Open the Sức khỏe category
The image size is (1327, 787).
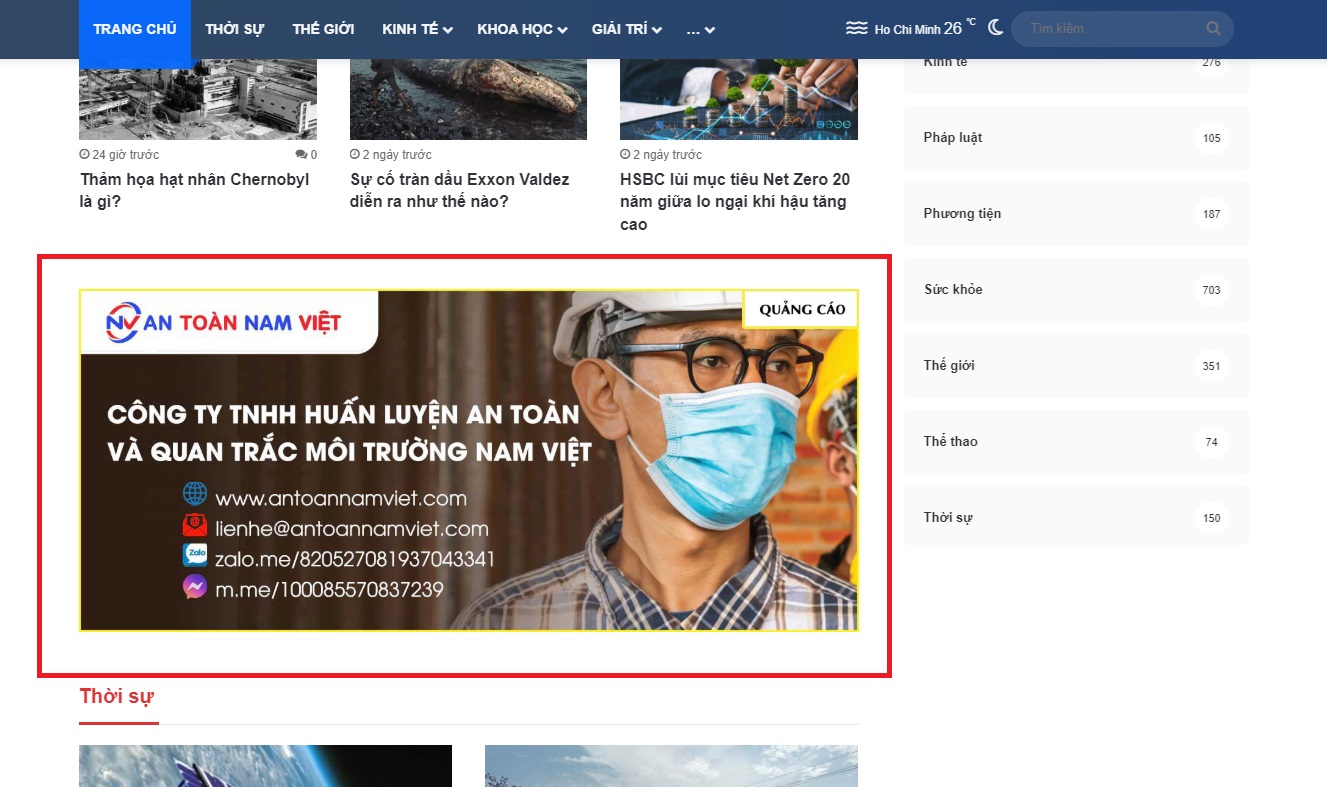[1076, 290]
